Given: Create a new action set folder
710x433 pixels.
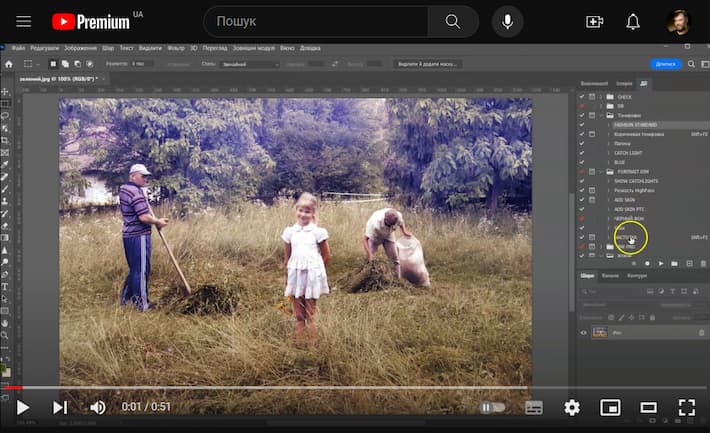Looking at the screenshot, I should tap(675, 264).
